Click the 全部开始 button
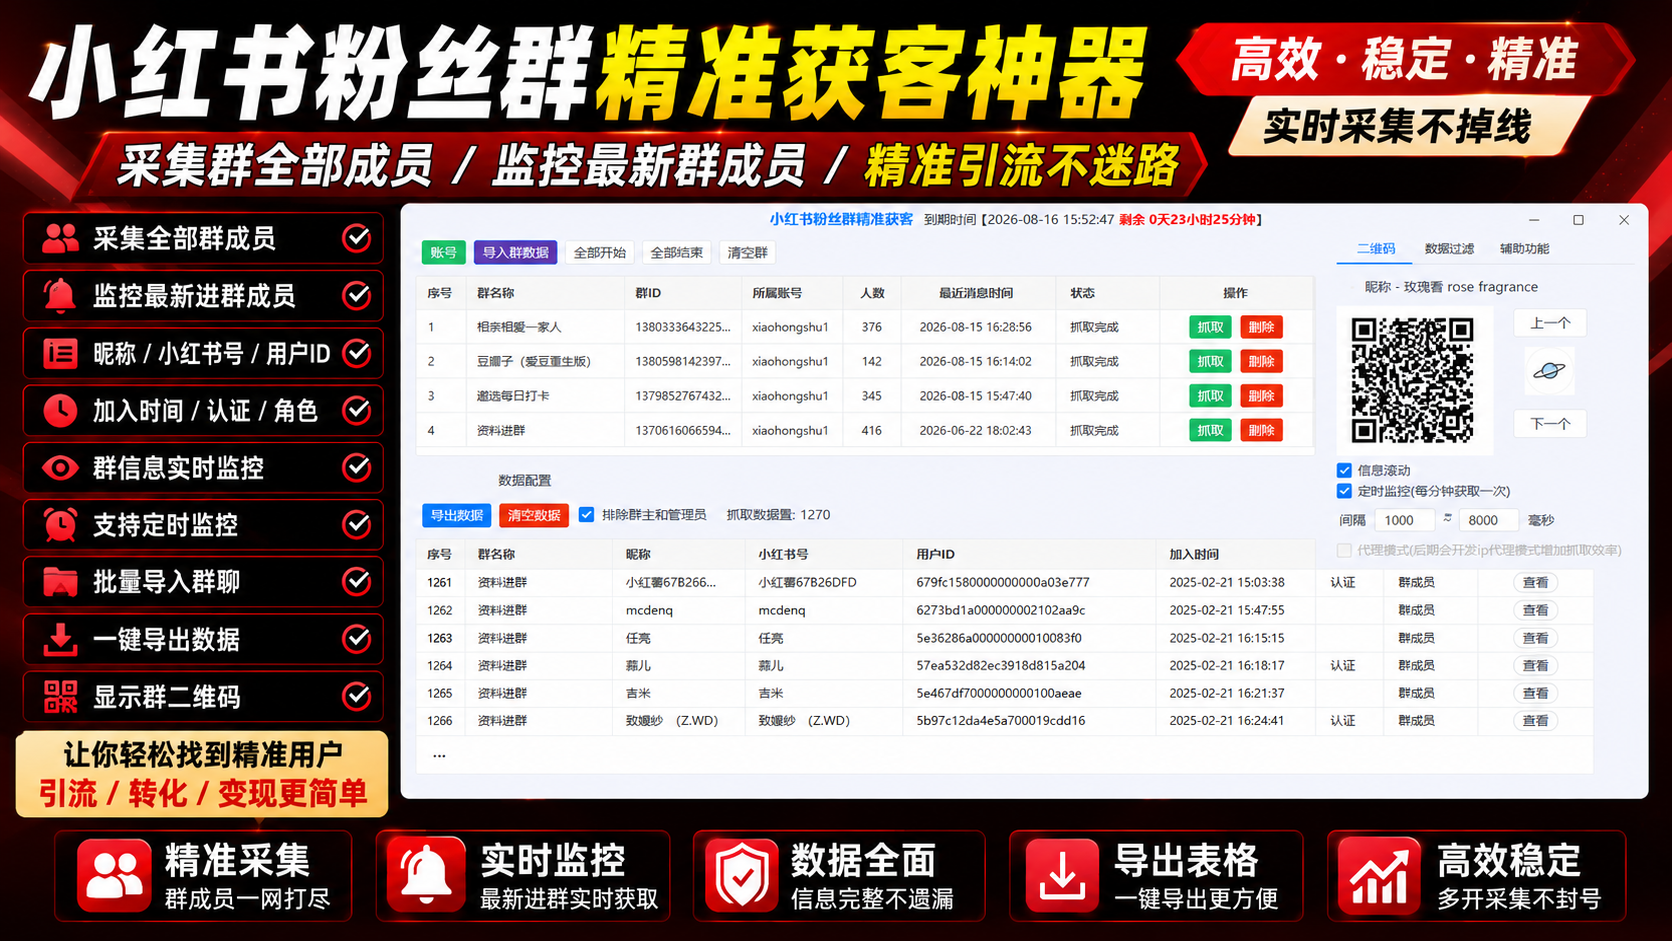Screen dimensions: 1672x941 pos(600,253)
